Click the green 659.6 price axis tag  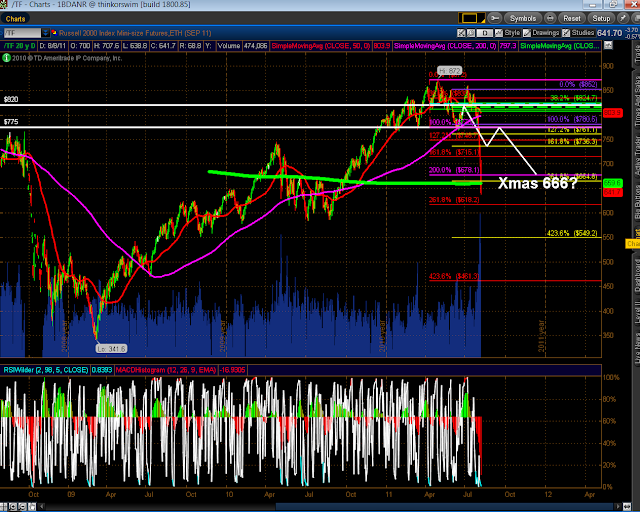613,183
